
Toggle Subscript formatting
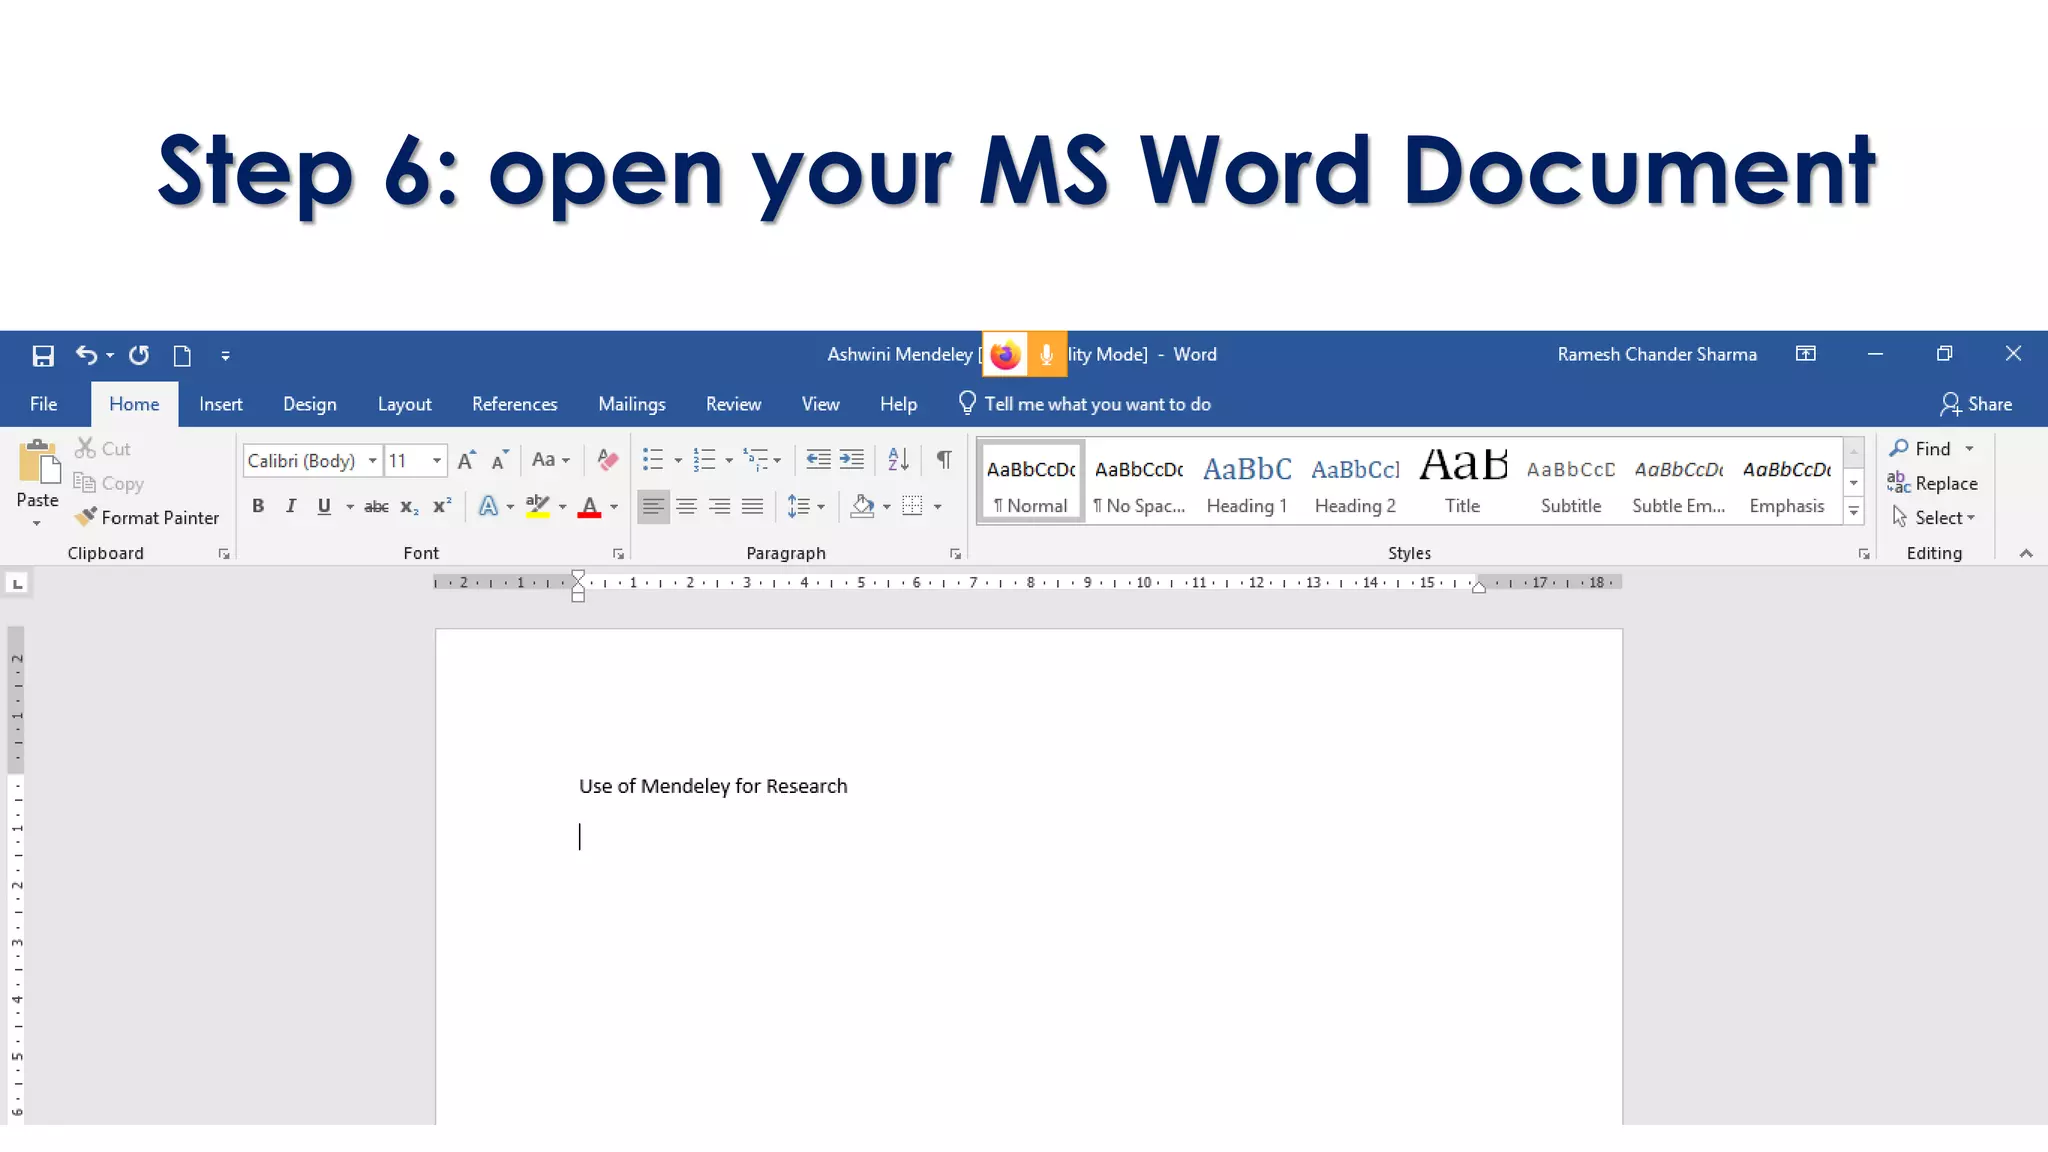point(409,506)
